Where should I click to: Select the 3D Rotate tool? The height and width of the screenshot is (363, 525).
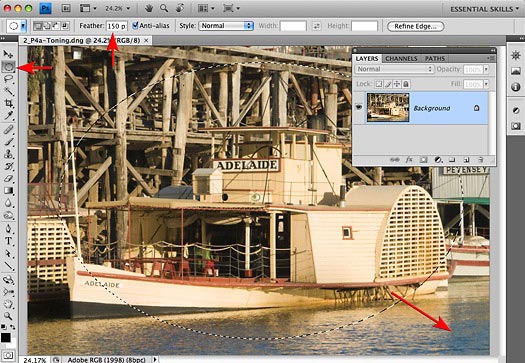(x=8, y=280)
